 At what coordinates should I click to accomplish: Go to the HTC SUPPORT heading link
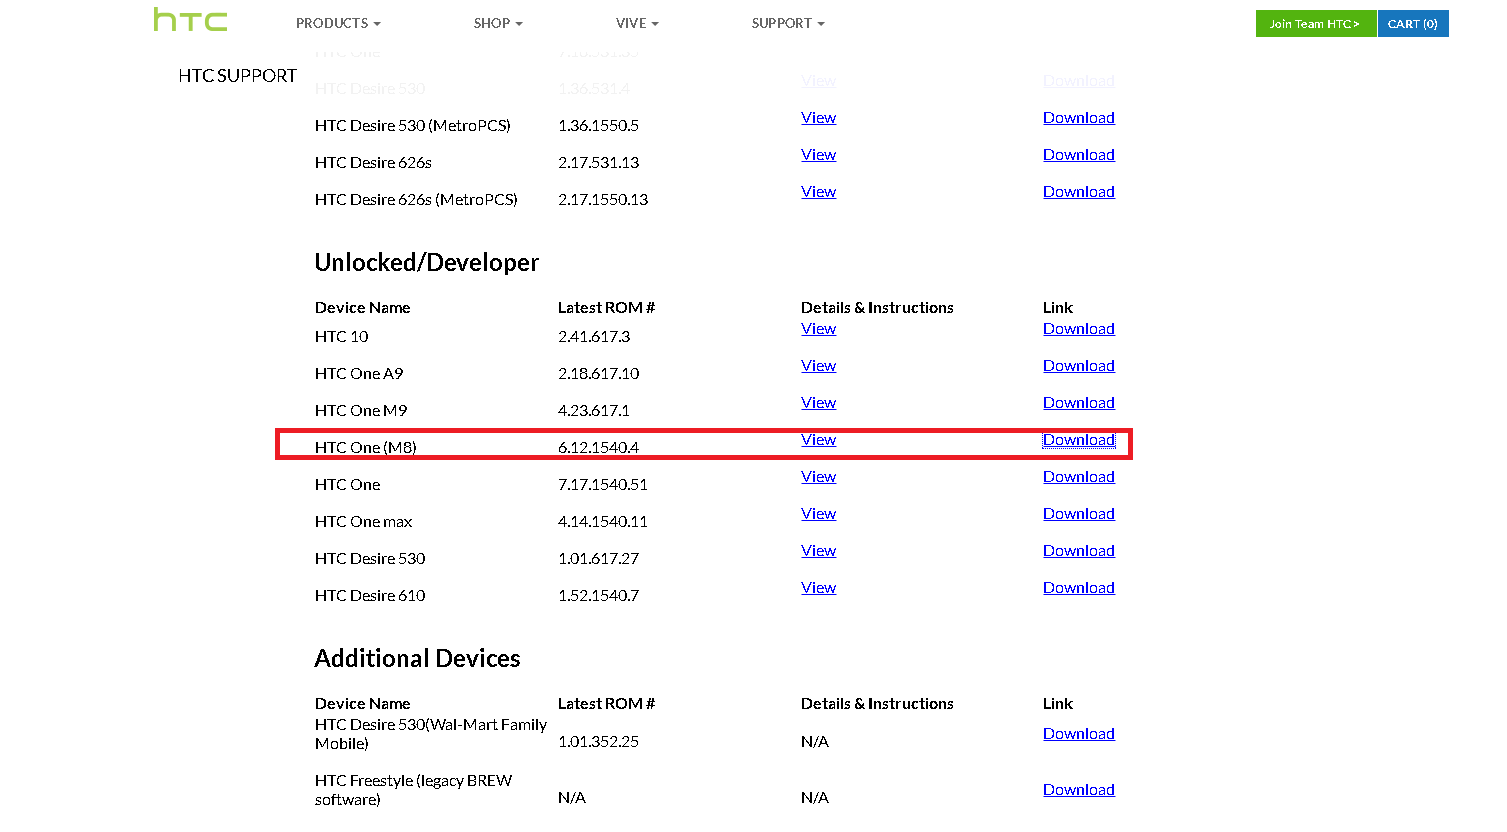(x=237, y=76)
